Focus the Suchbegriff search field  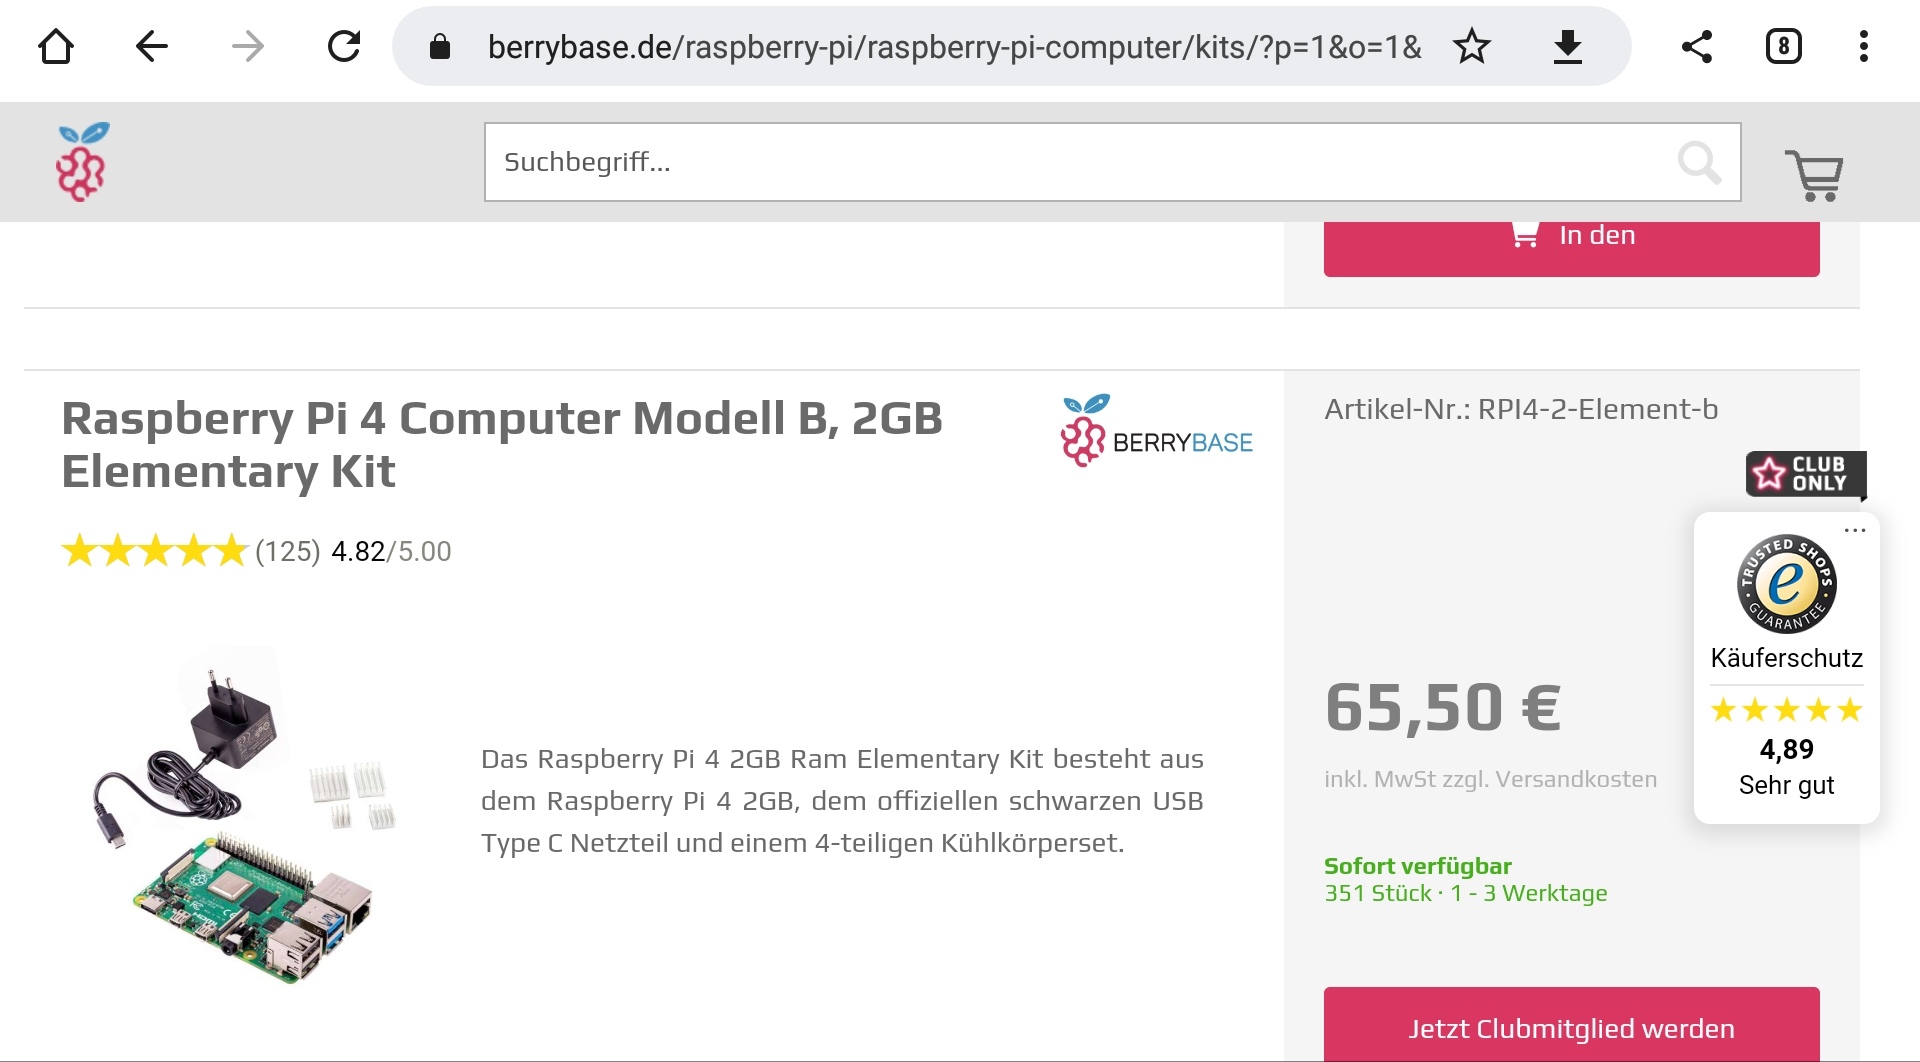pyautogui.click(x=1080, y=162)
